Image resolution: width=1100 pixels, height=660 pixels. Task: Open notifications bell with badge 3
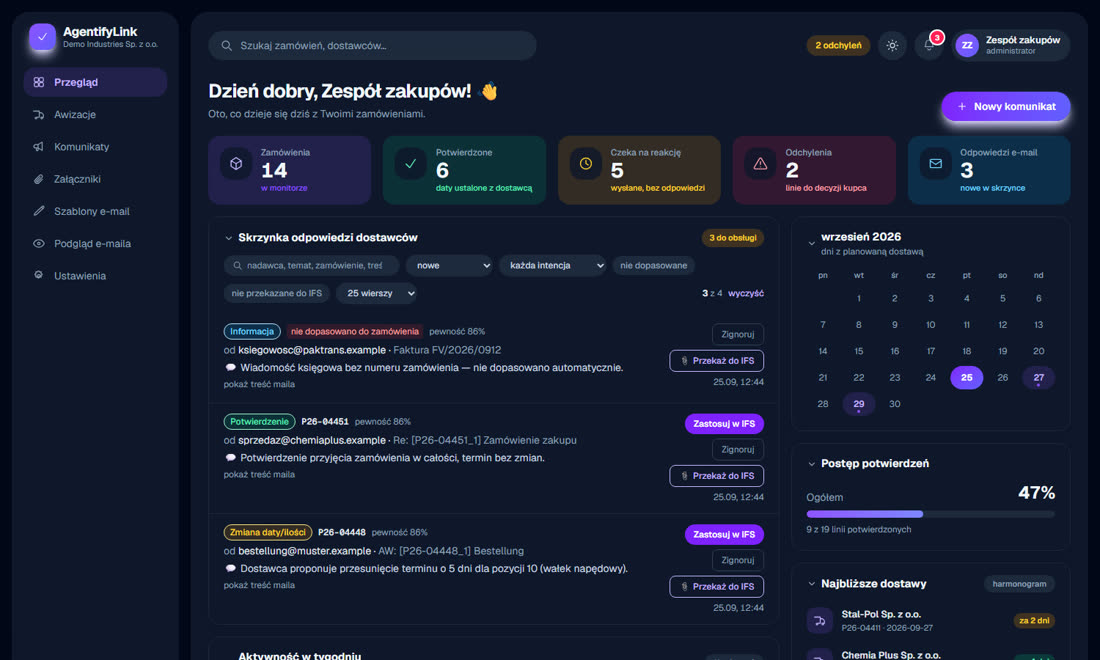(929, 46)
